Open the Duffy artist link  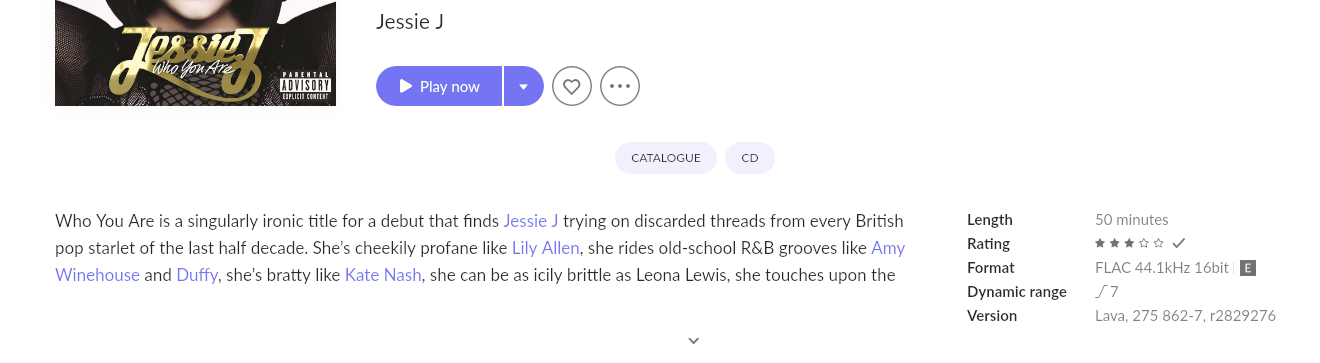[x=197, y=274]
